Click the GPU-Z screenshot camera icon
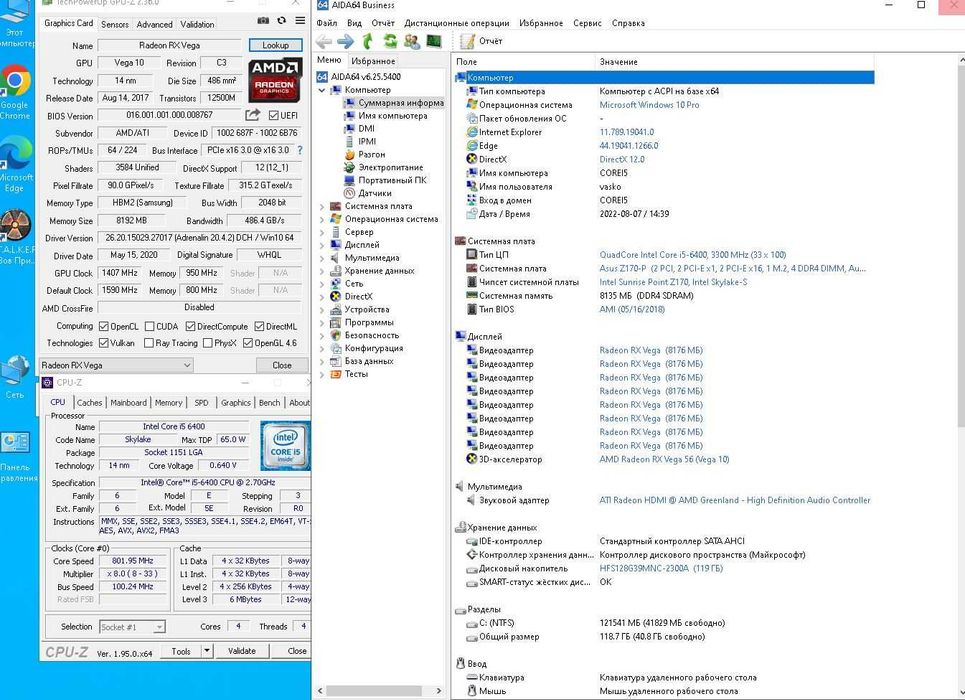The width and height of the screenshot is (965, 700). point(263,21)
